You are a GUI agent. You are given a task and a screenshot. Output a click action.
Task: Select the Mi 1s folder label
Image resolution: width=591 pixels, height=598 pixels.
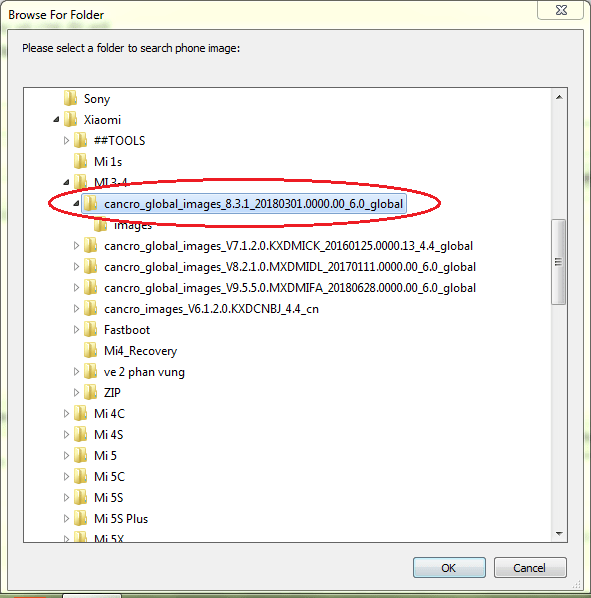coord(108,162)
